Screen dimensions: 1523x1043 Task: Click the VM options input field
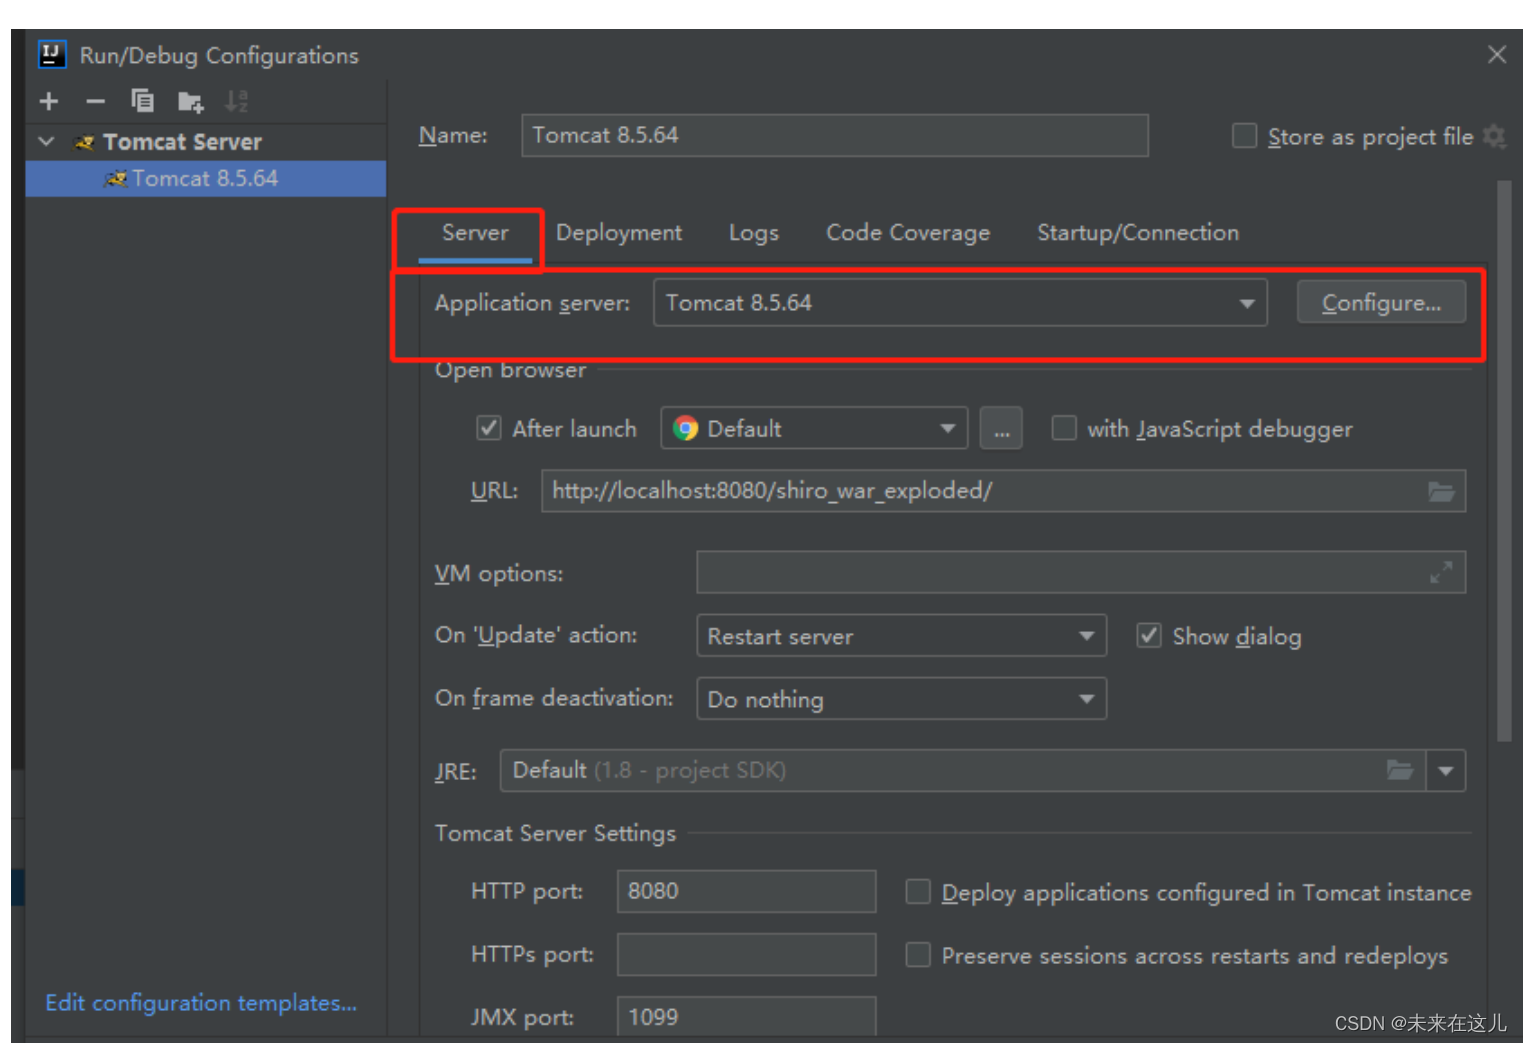1081,572
